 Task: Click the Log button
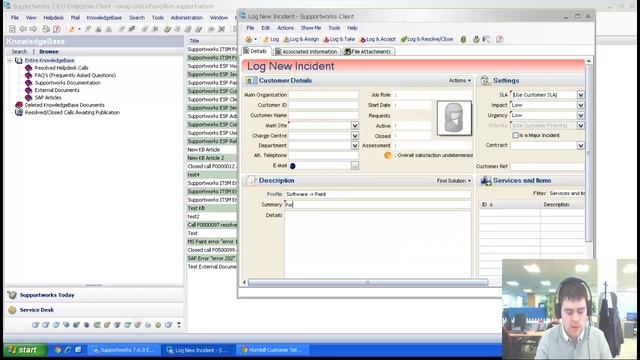coord(271,39)
